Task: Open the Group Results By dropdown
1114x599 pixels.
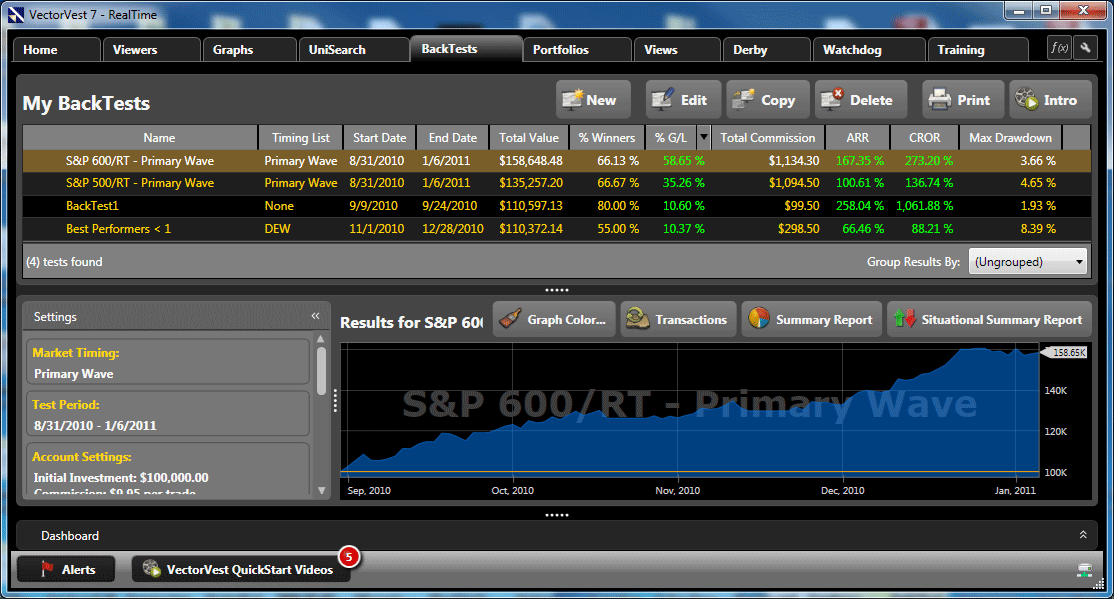Action: 1028,262
